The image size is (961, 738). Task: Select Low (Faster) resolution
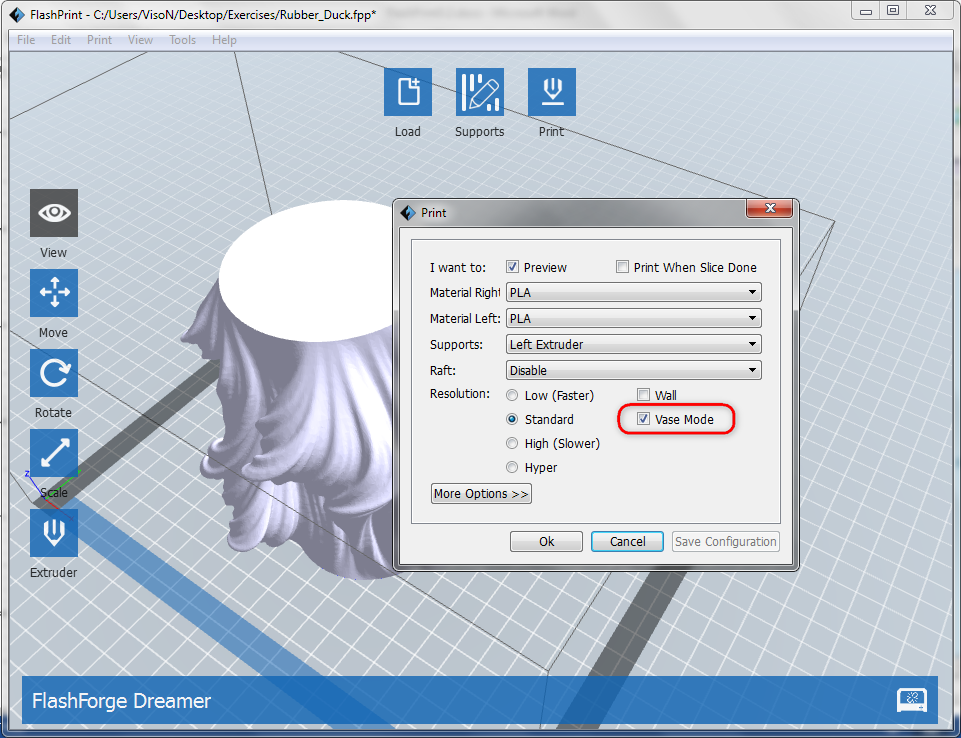(512, 395)
